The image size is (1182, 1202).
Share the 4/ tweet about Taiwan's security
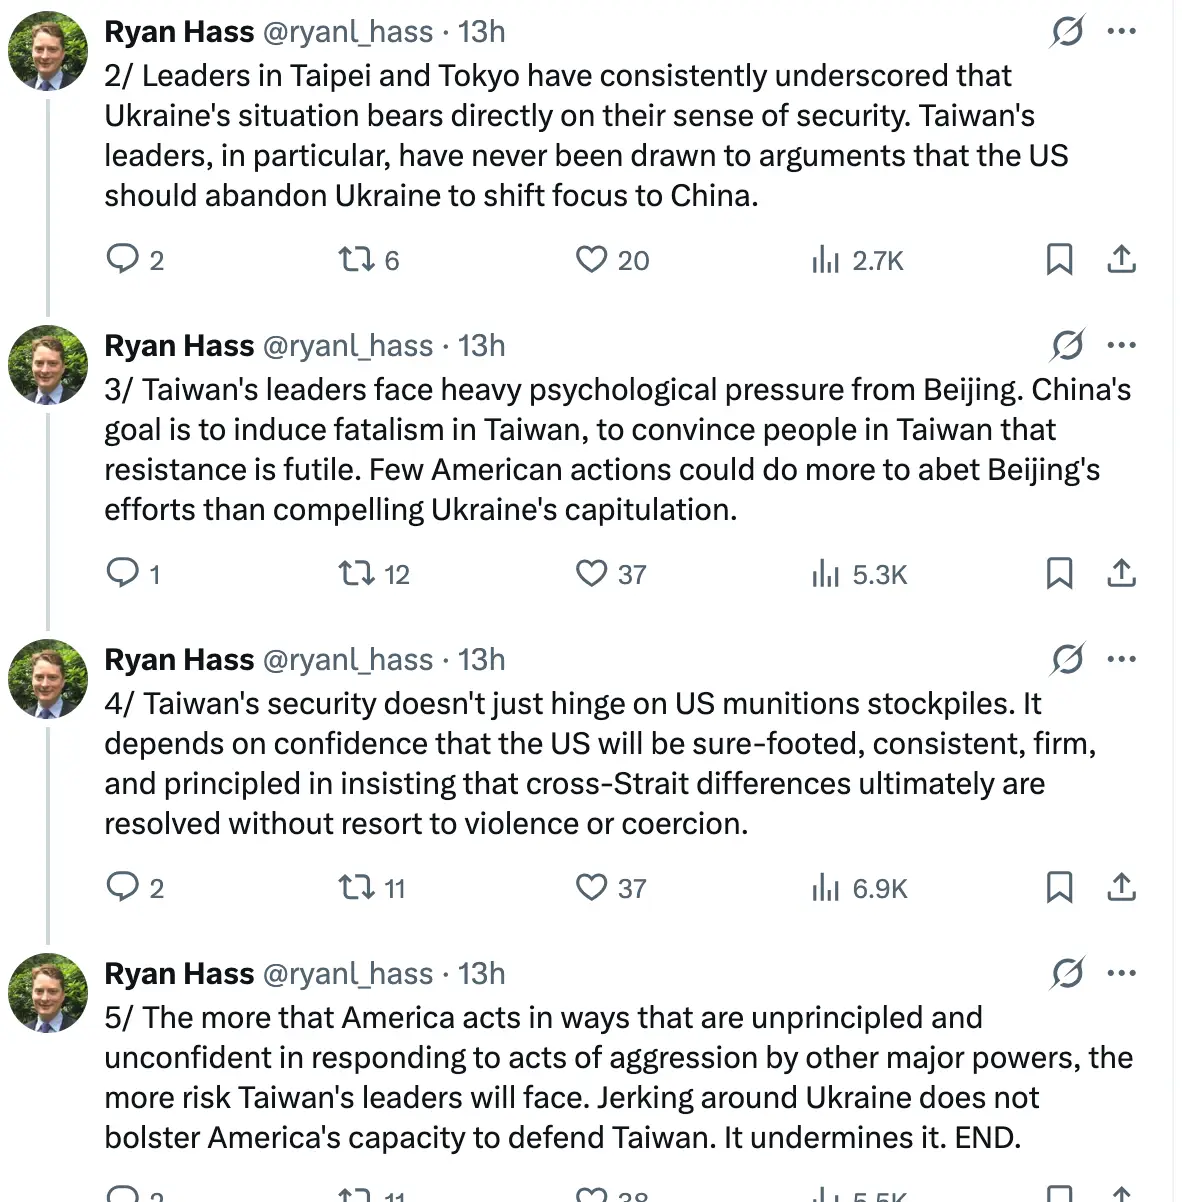[x=1122, y=888]
